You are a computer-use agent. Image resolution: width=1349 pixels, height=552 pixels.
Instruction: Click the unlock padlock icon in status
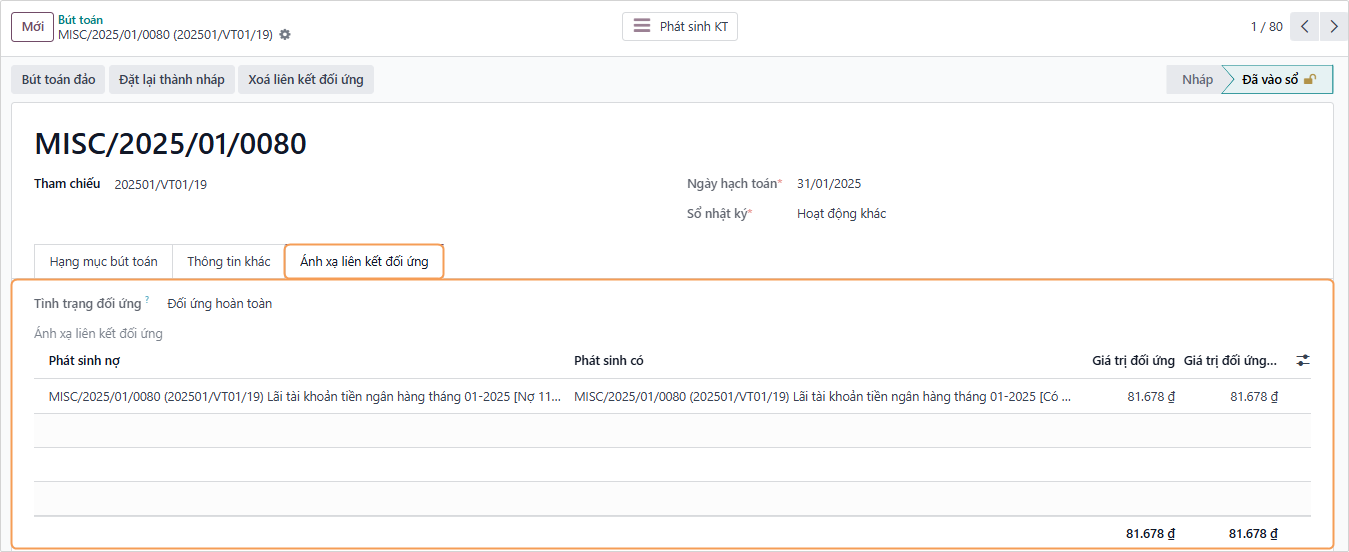[1310, 80]
